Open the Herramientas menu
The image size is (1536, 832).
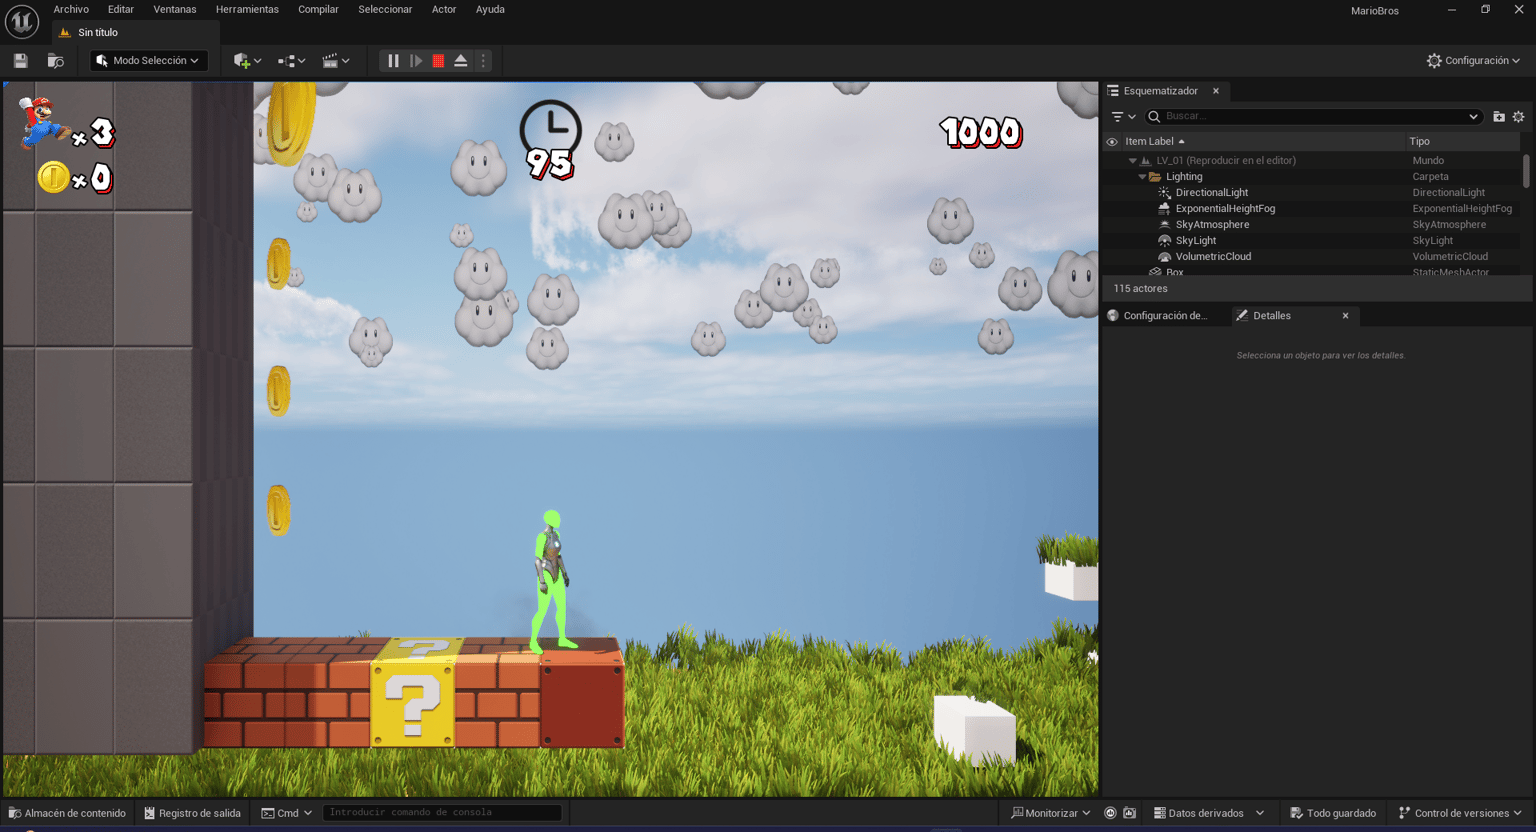[247, 9]
